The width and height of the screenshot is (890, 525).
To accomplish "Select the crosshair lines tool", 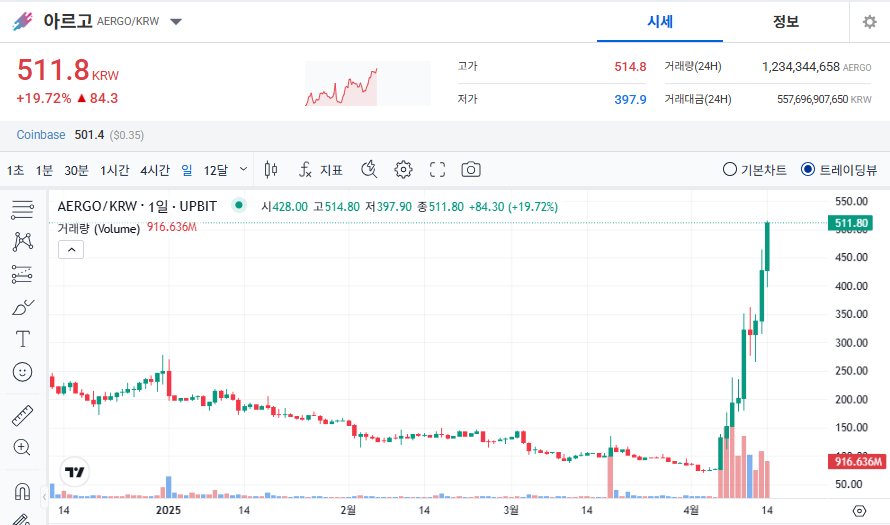I will tap(22, 209).
